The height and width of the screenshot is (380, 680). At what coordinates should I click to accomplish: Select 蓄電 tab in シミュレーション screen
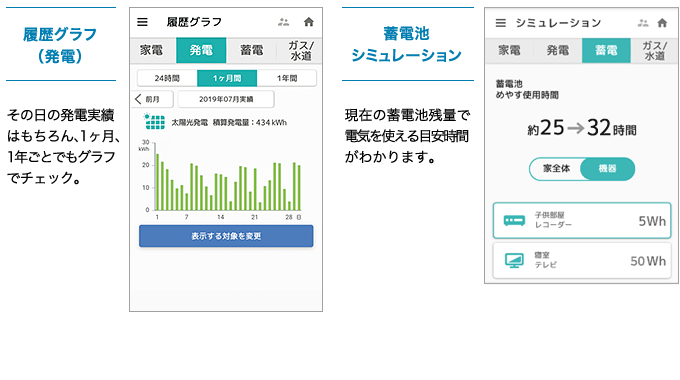pos(606,50)
